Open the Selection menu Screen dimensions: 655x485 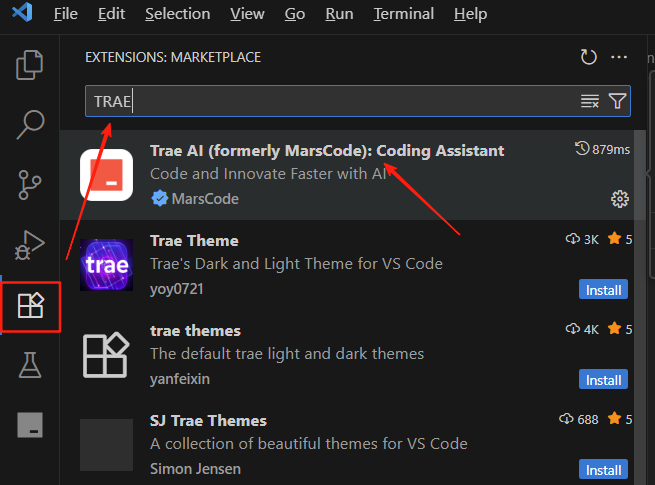(178, 14)
